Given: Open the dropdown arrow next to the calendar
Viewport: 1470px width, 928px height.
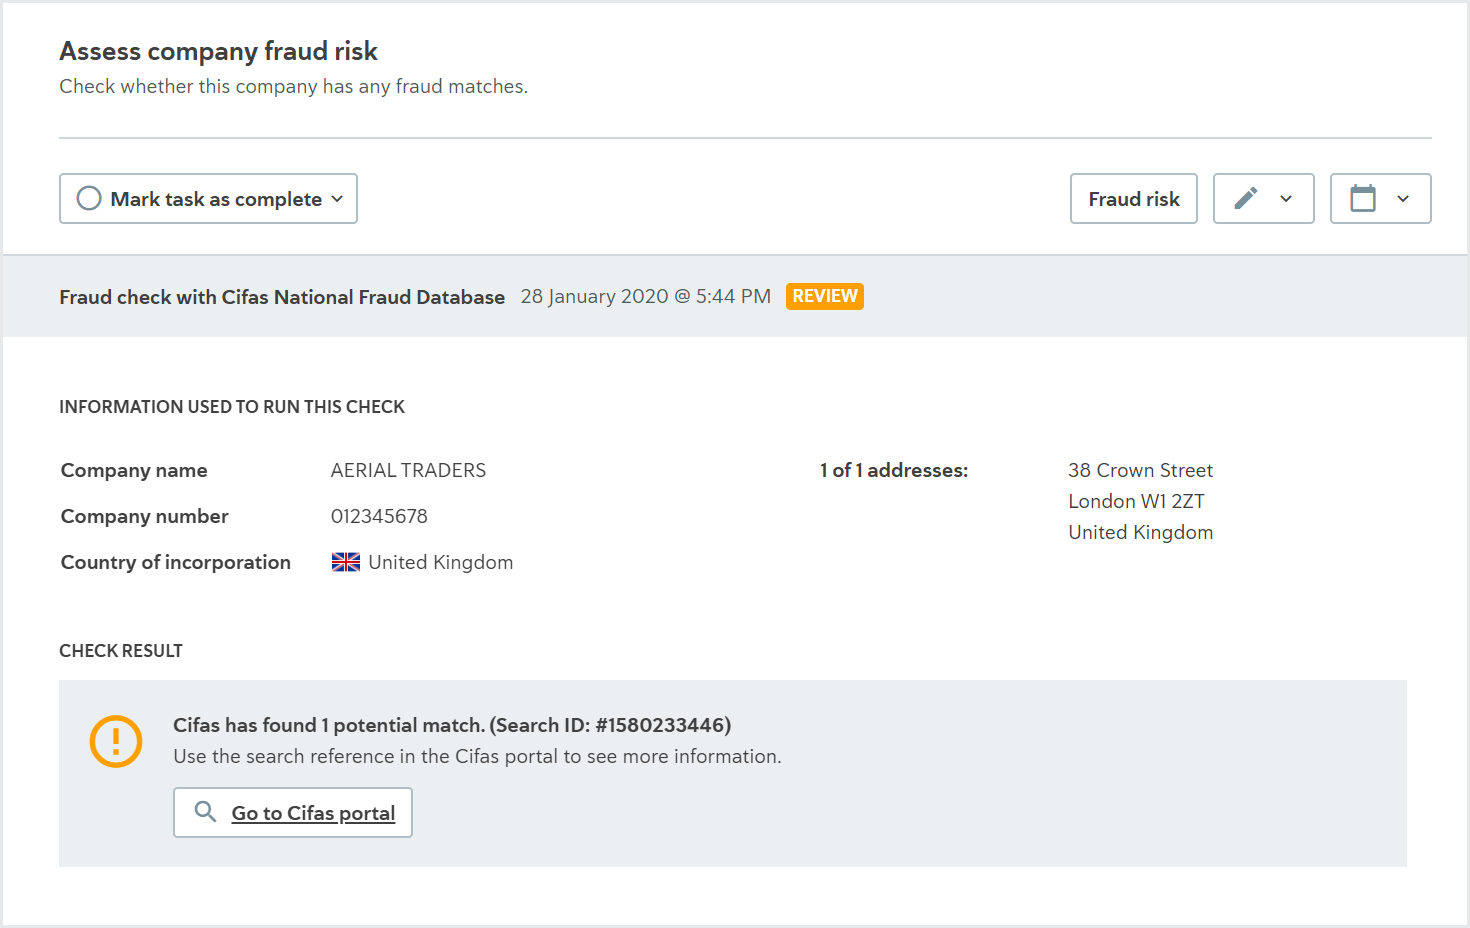Looking at the screenshot, I should (x=1403, y=199).
